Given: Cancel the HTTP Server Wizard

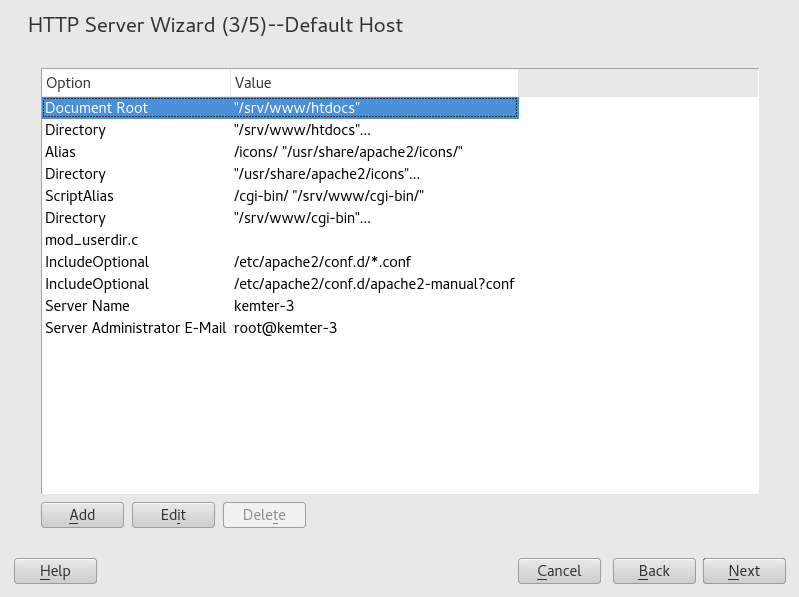Looking at the screenshot, I should [559, 571].
